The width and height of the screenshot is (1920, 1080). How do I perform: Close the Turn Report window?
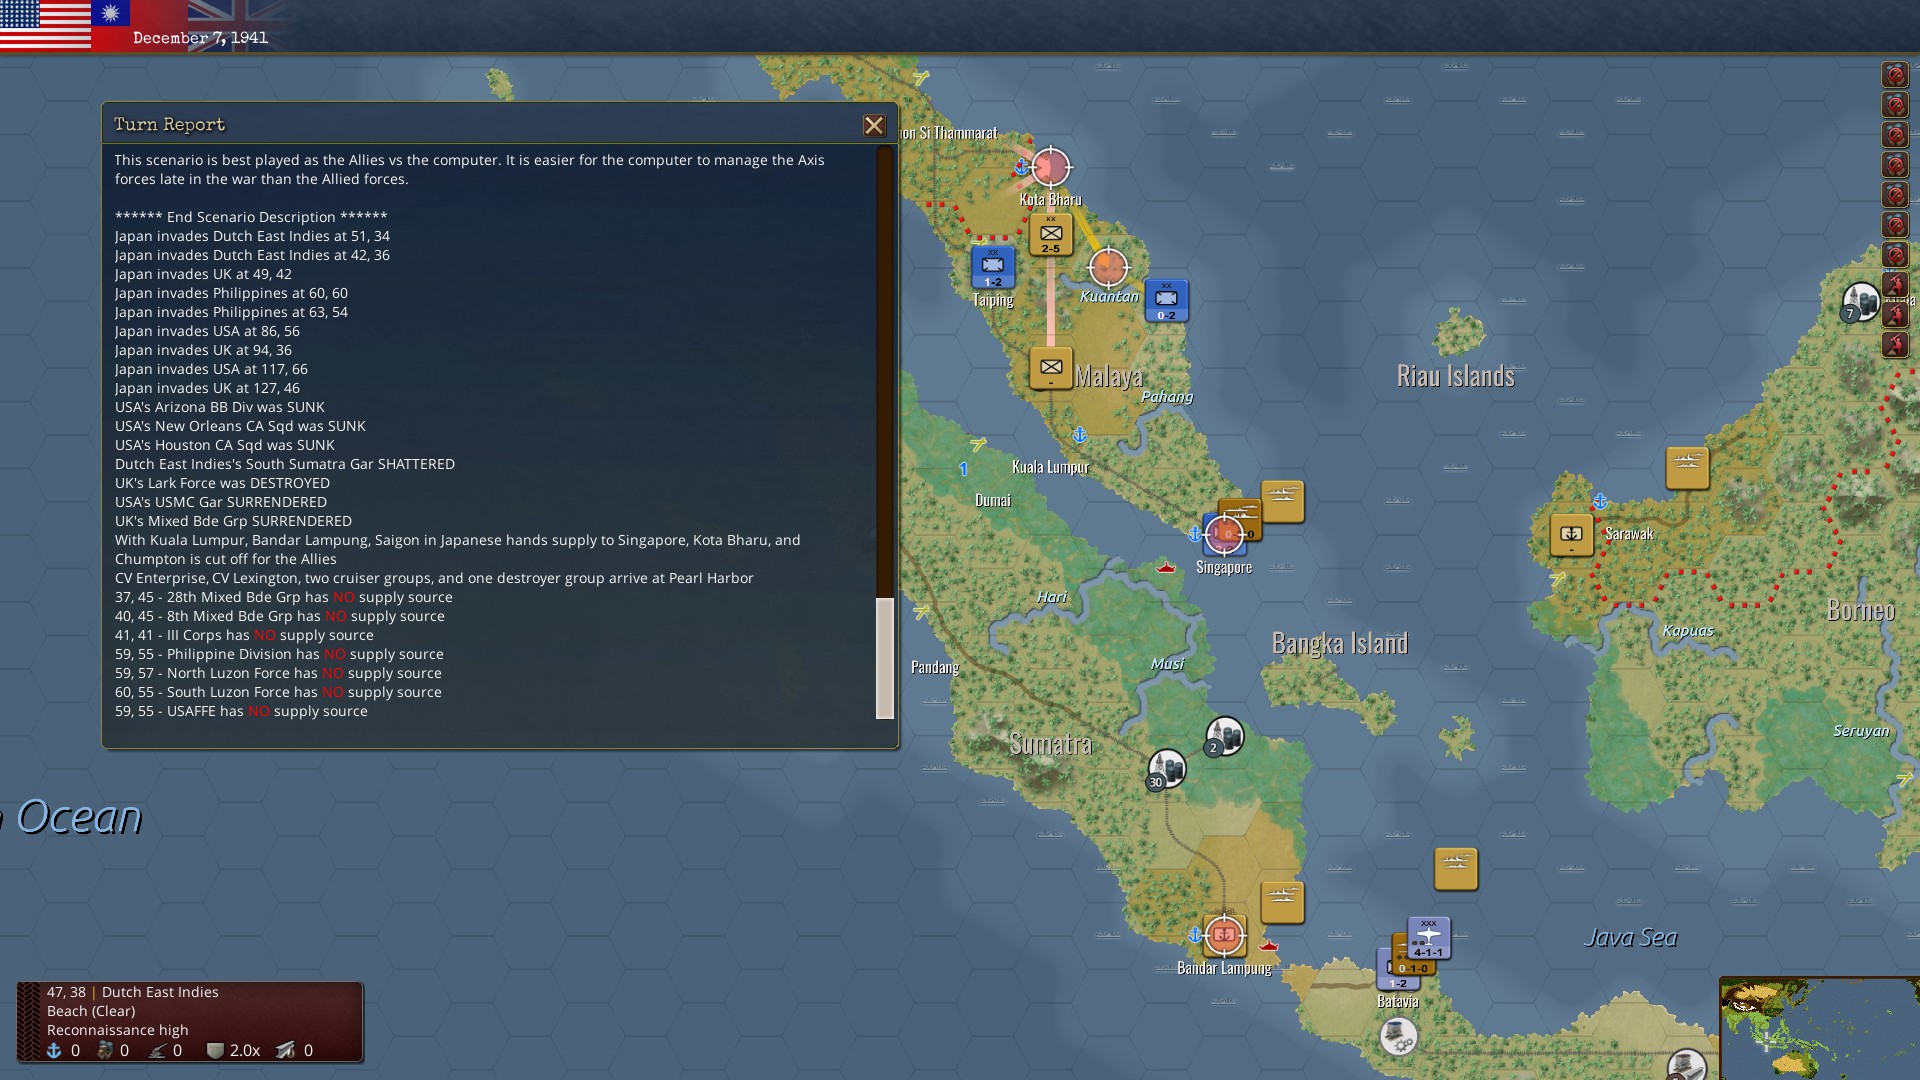pos(874,125)
